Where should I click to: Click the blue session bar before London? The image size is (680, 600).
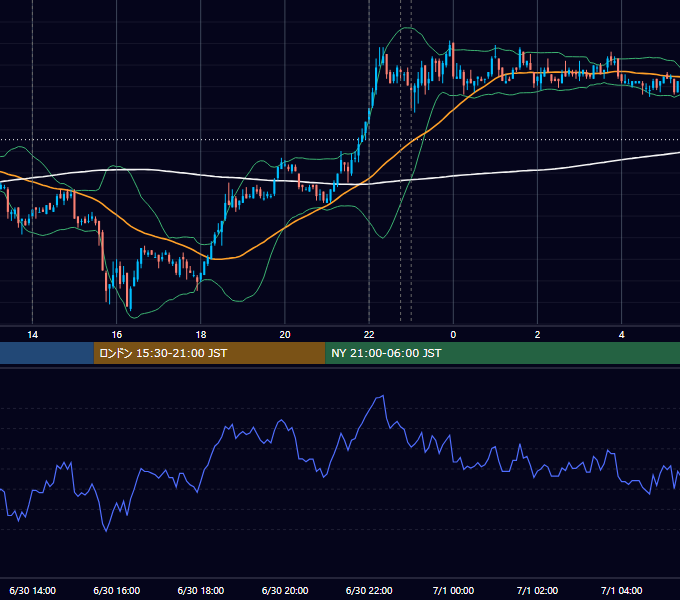click(47, 353)
